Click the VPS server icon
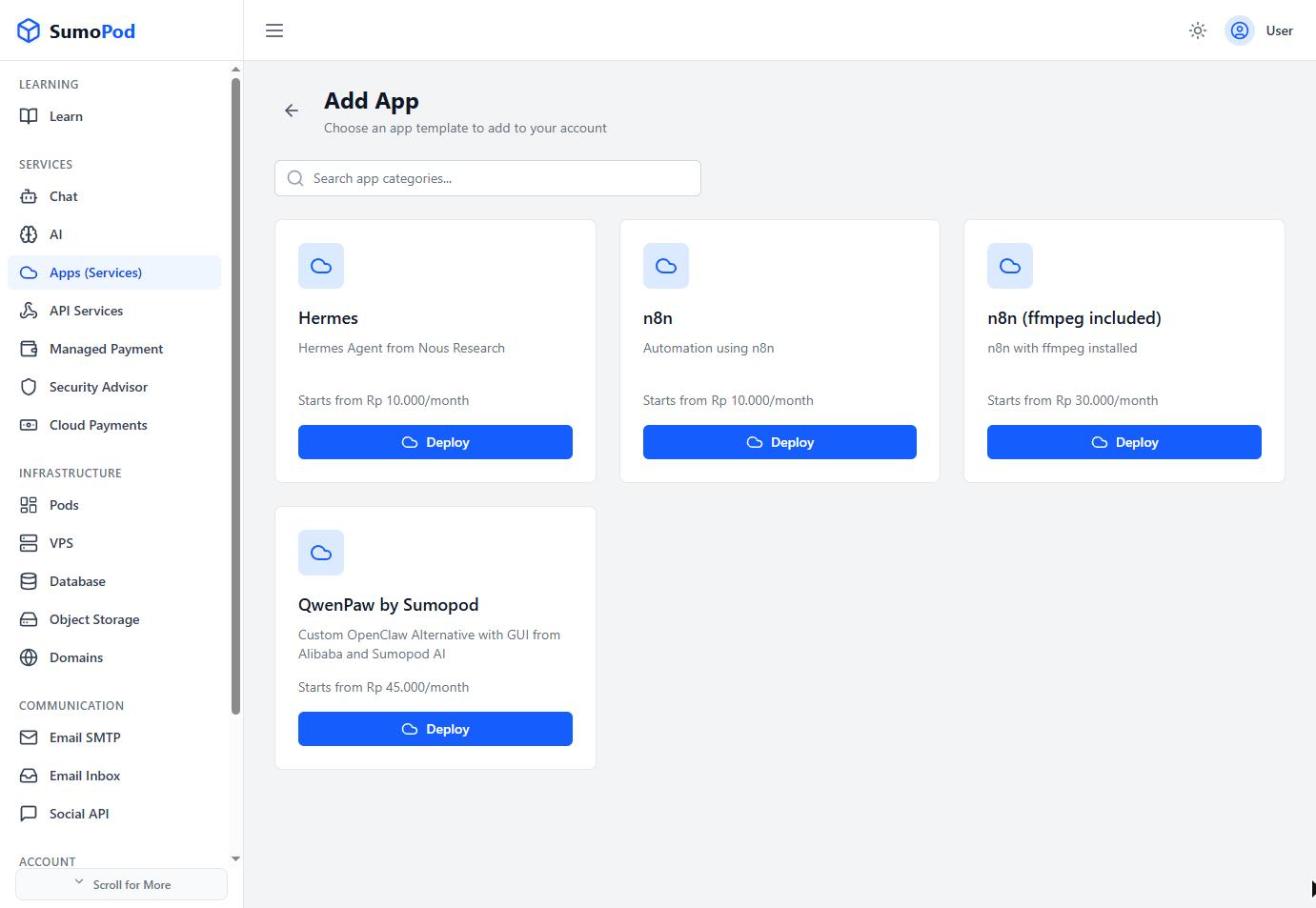 [29, 543]
